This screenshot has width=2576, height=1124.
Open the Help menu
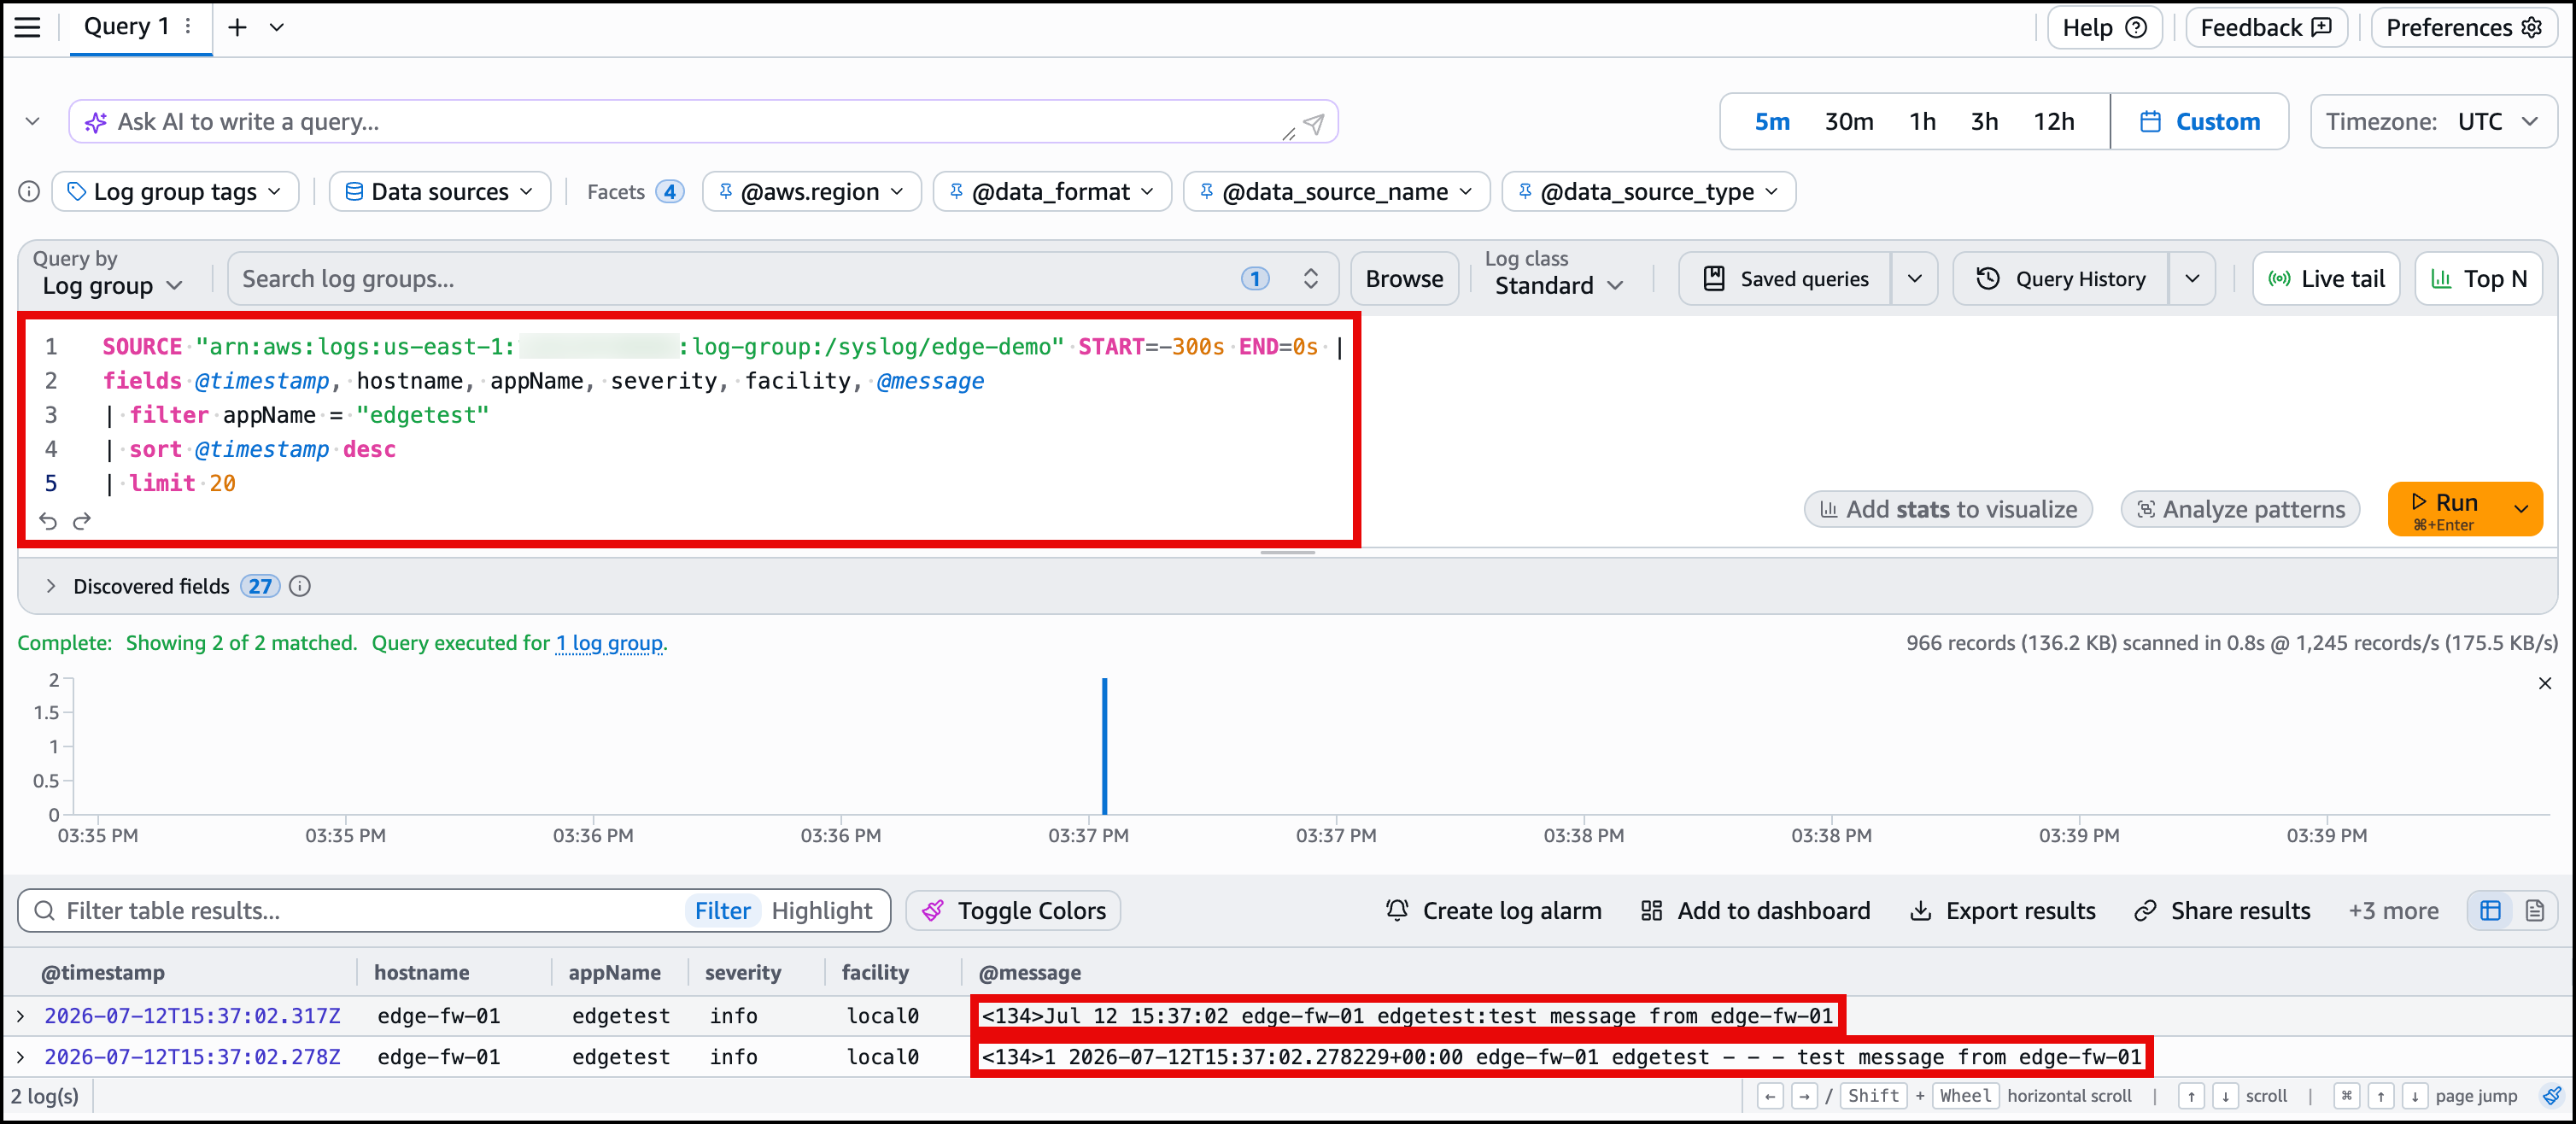point(2104,27)
